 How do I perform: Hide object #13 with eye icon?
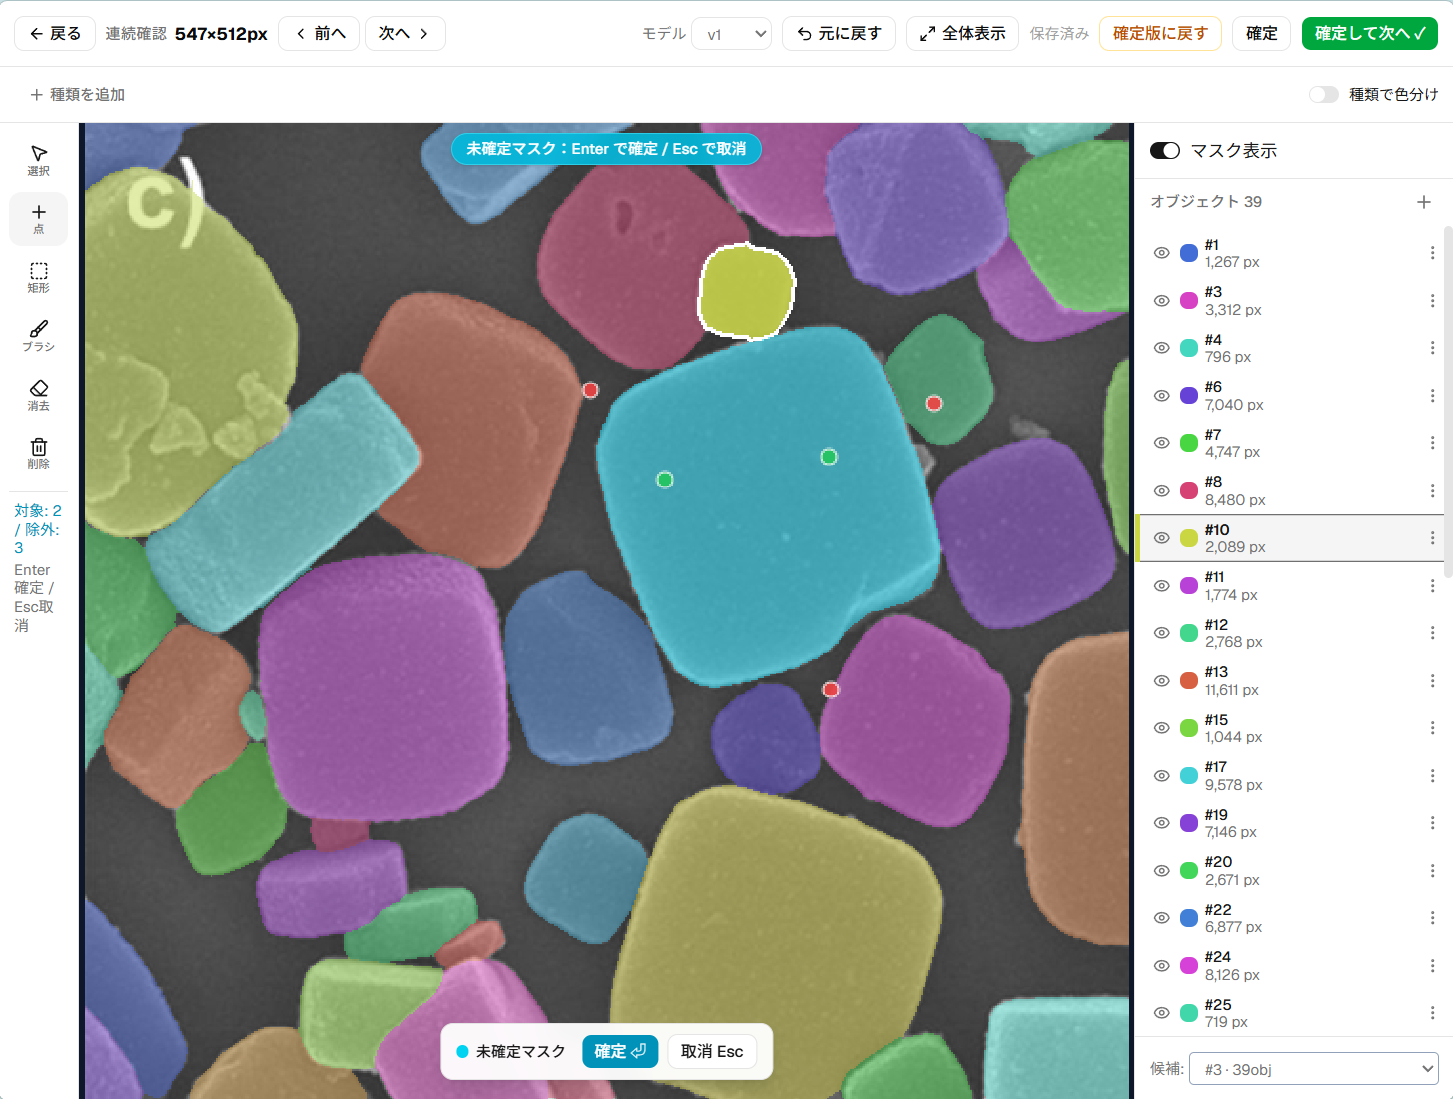[1161, 681]
